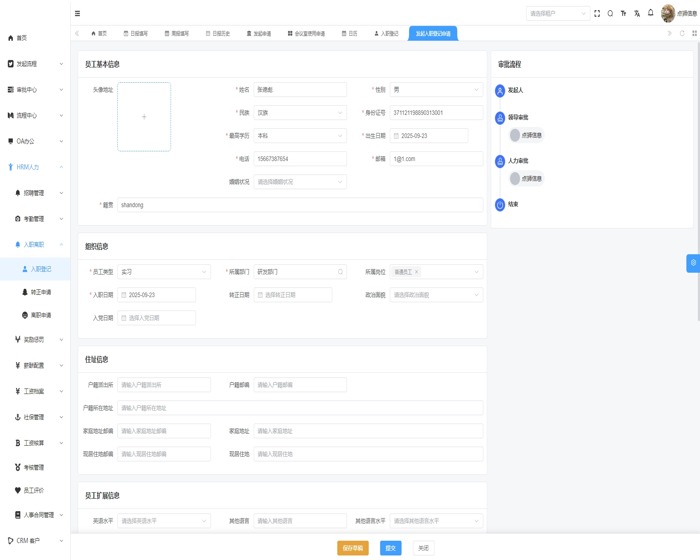Click the 结束 node icon in approval flow
This screenshot has width=700, height=560.
click(500, 204)
